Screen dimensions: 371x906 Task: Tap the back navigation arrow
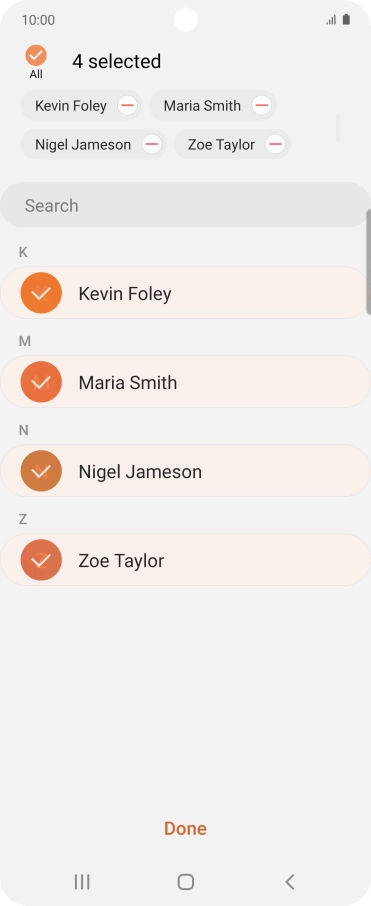pyautogui.click(x=290, y=882)
